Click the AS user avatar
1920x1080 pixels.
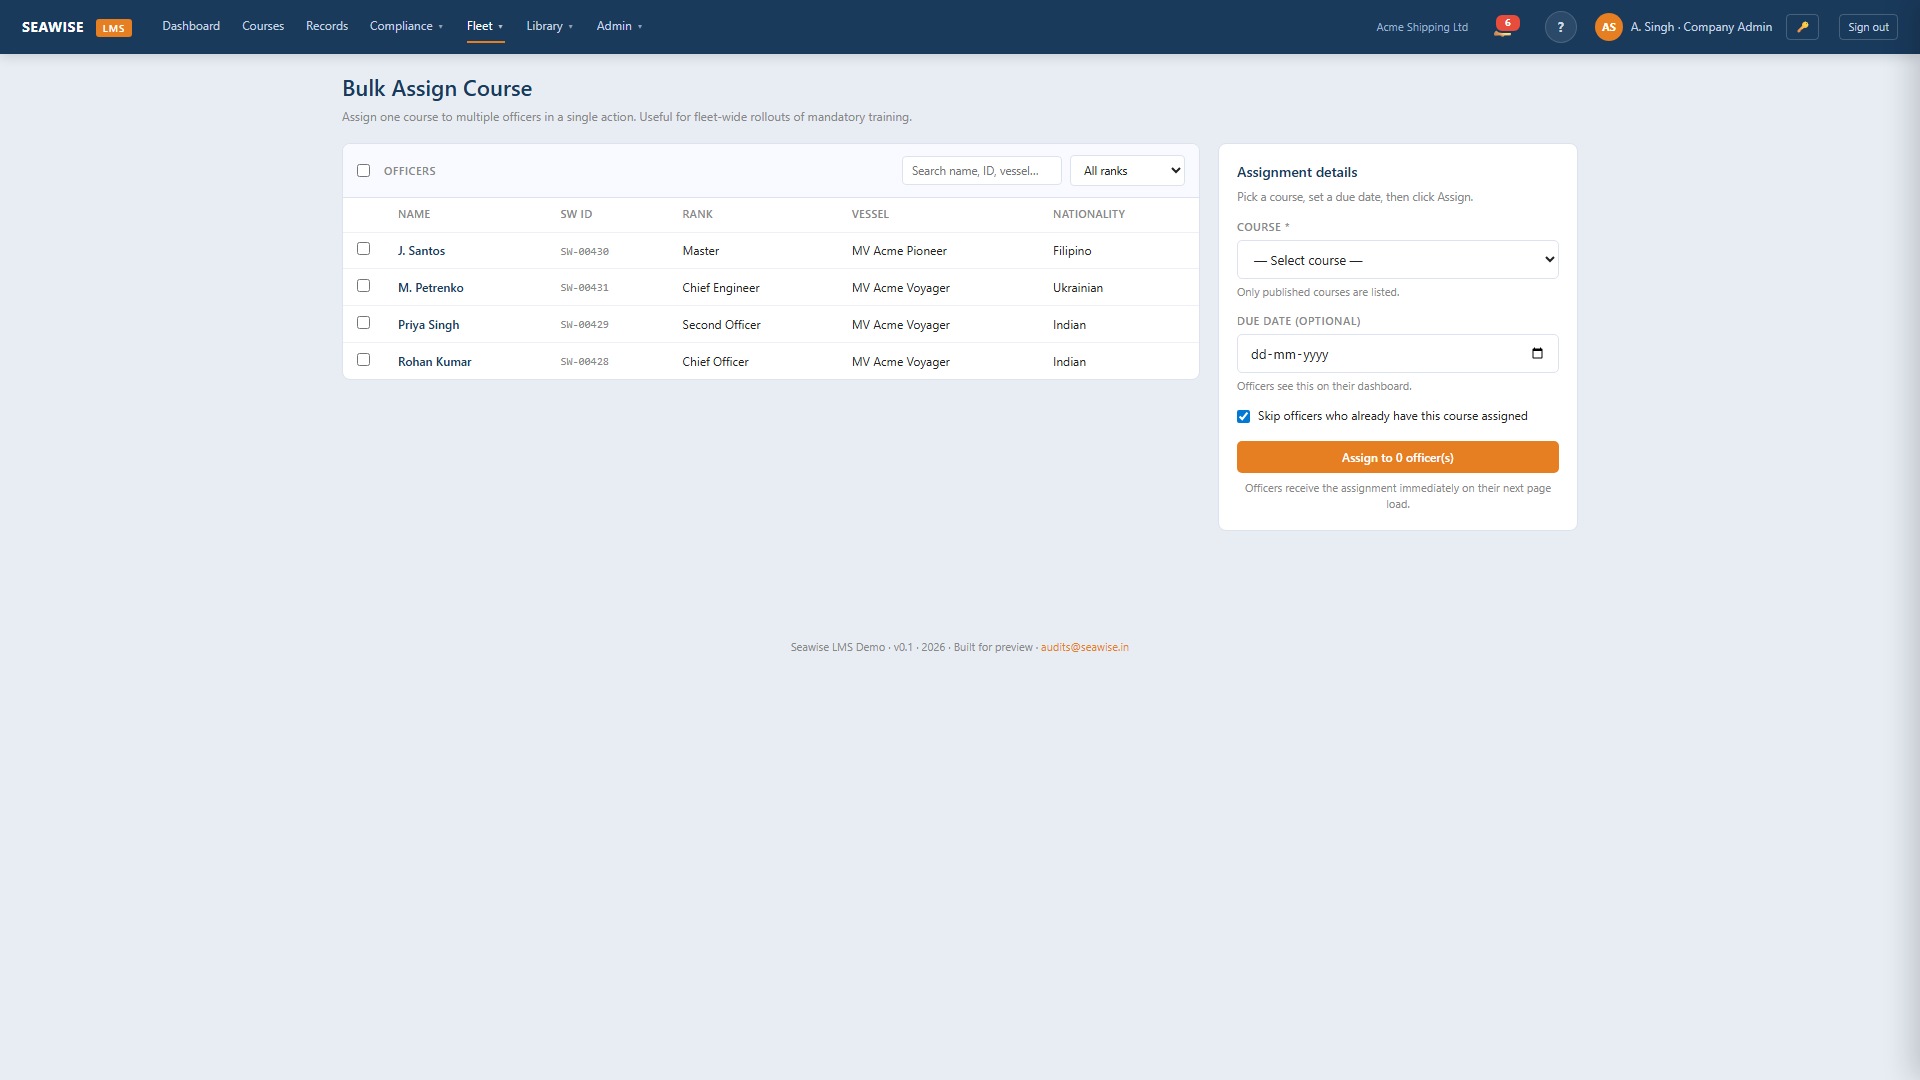coord(1608,27)
